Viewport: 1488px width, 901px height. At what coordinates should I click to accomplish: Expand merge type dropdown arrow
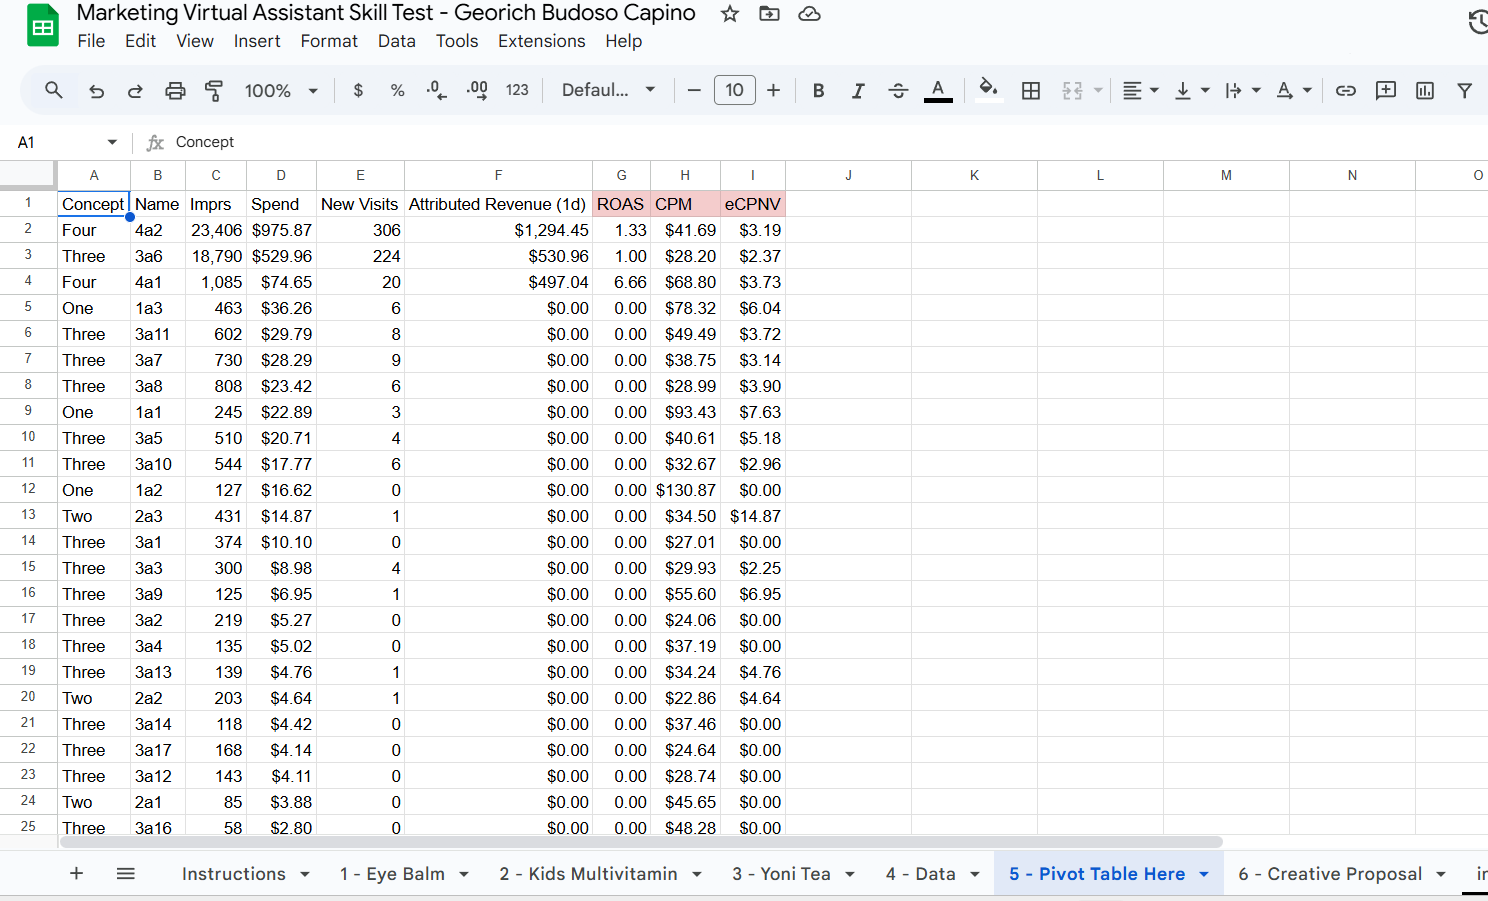click(x=1098, y=91)
